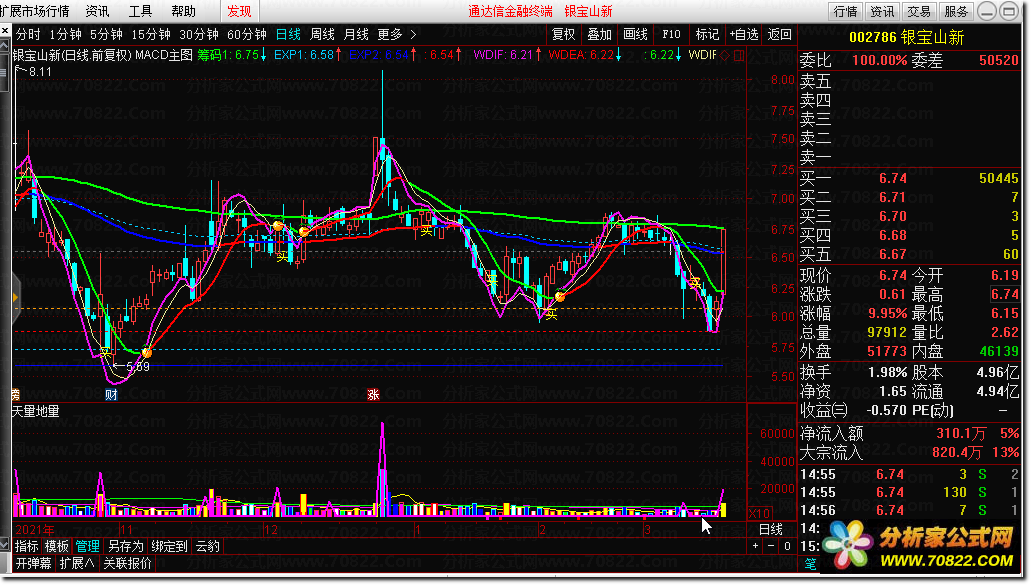Image resolution: width=1032 pixels, height=585 pixels.
Task: Click the 买一 price 6.74 row
Action: coord(909,178)
